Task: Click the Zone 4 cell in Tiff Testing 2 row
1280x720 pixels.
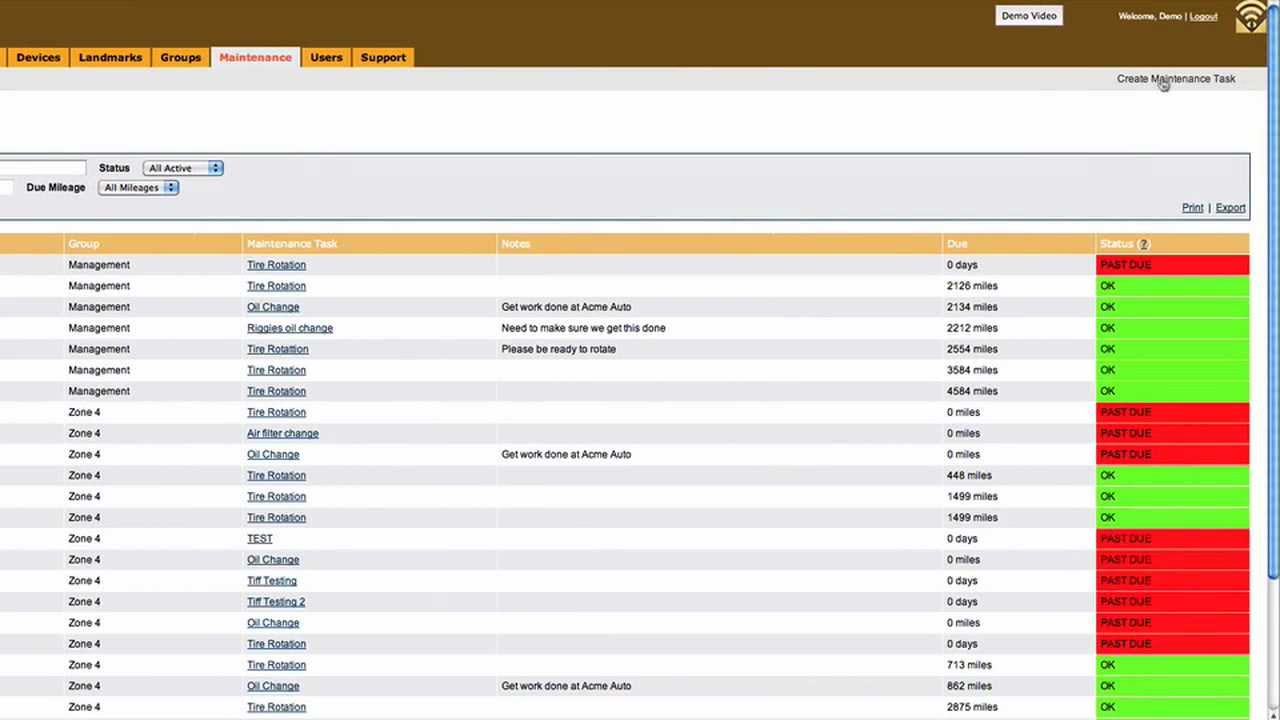Action: [x=84, y=601]
